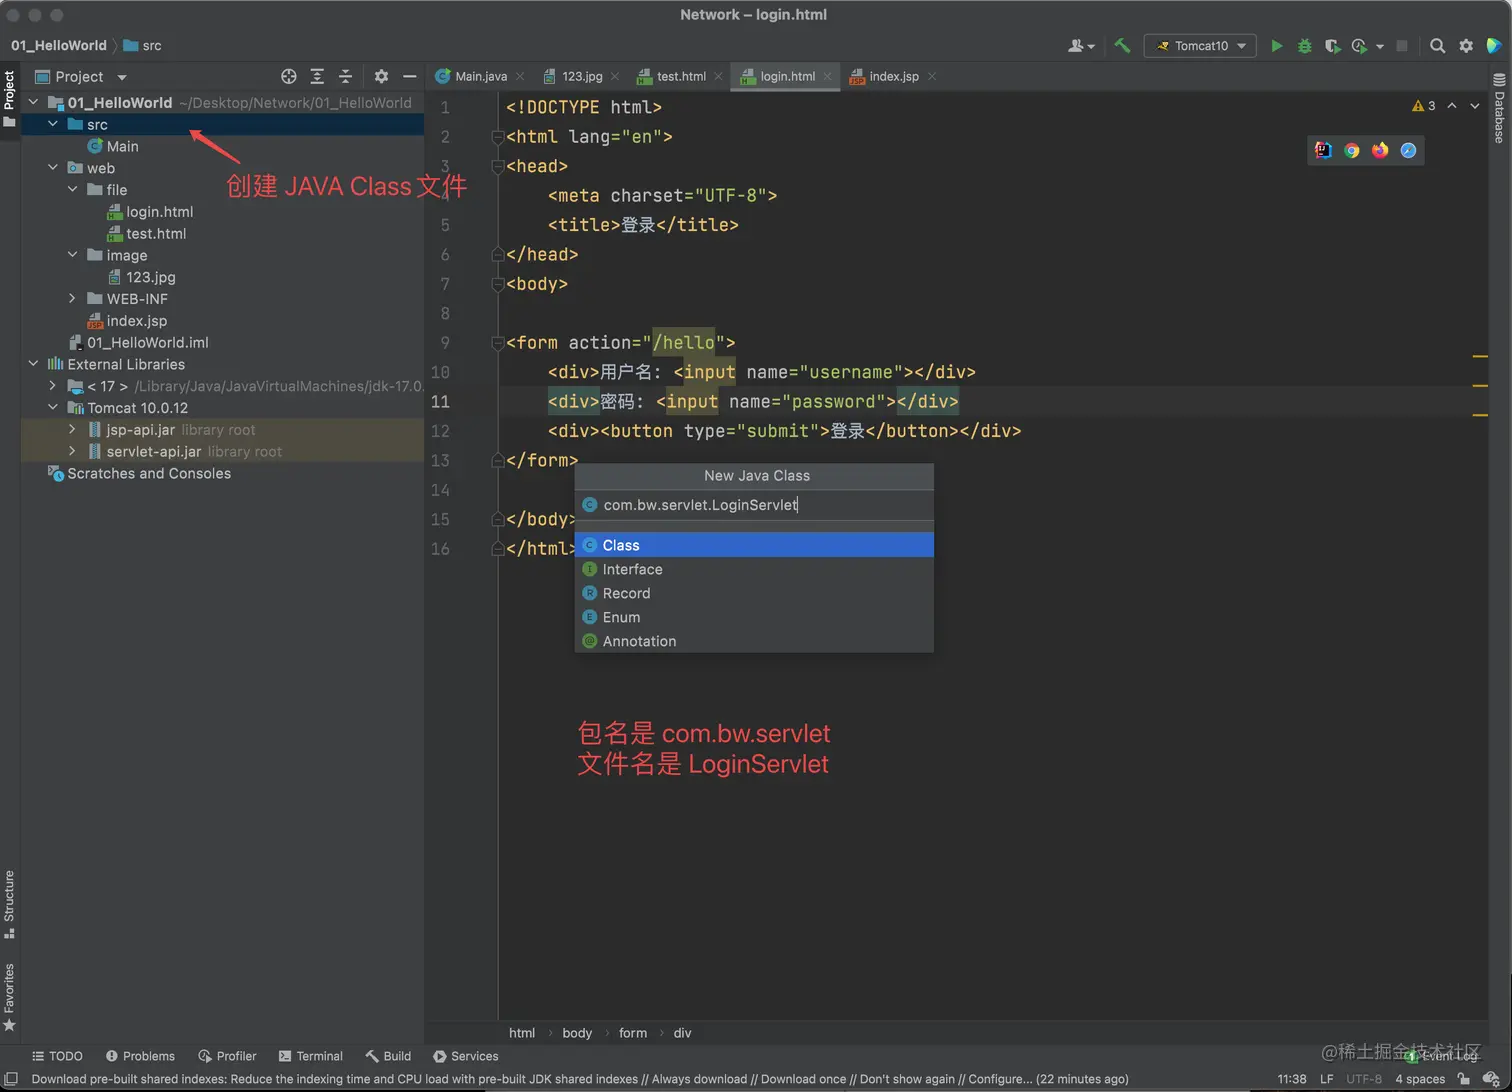Click the warnings indicator showing 3

coord(1423,106)
